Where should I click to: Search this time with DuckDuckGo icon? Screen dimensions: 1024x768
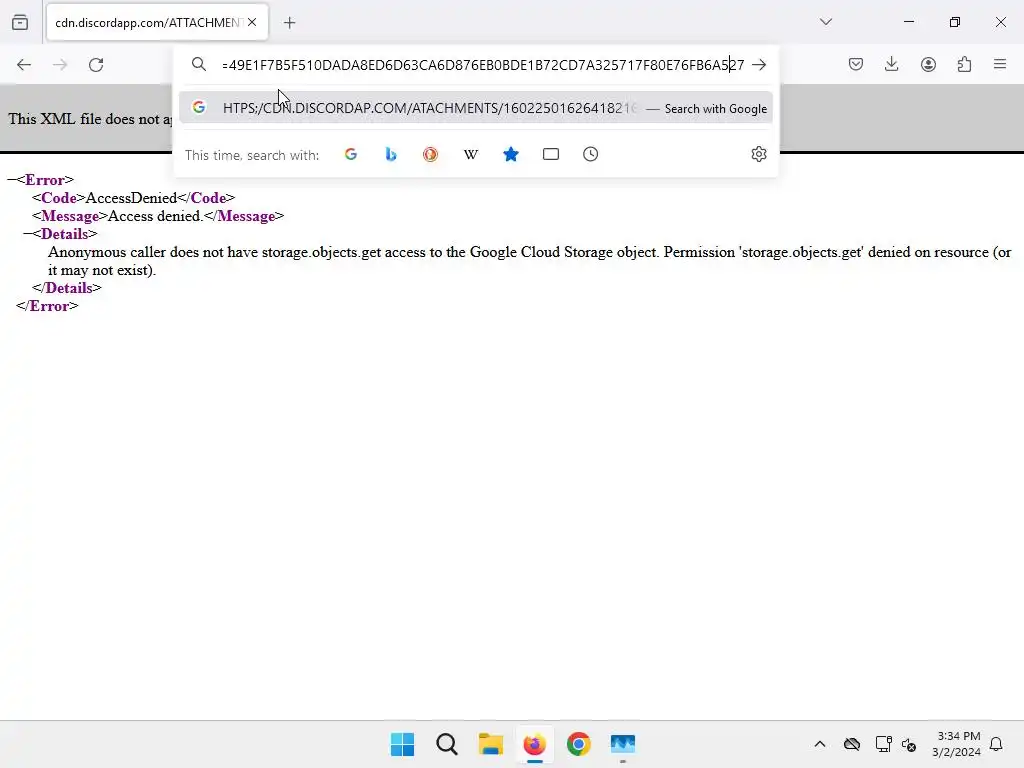pos(430,154)
